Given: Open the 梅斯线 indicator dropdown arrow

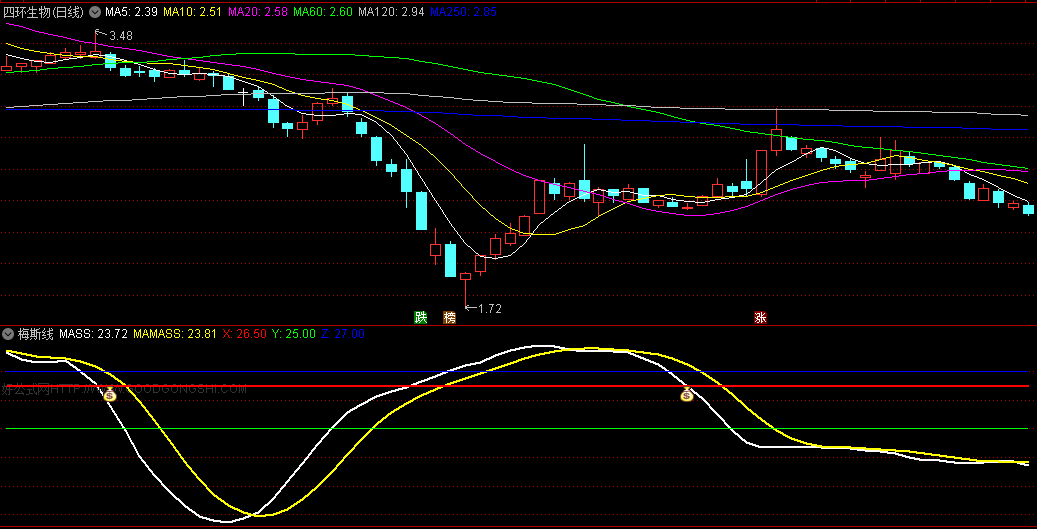Looking at the screenshot, I should (9, 334).
